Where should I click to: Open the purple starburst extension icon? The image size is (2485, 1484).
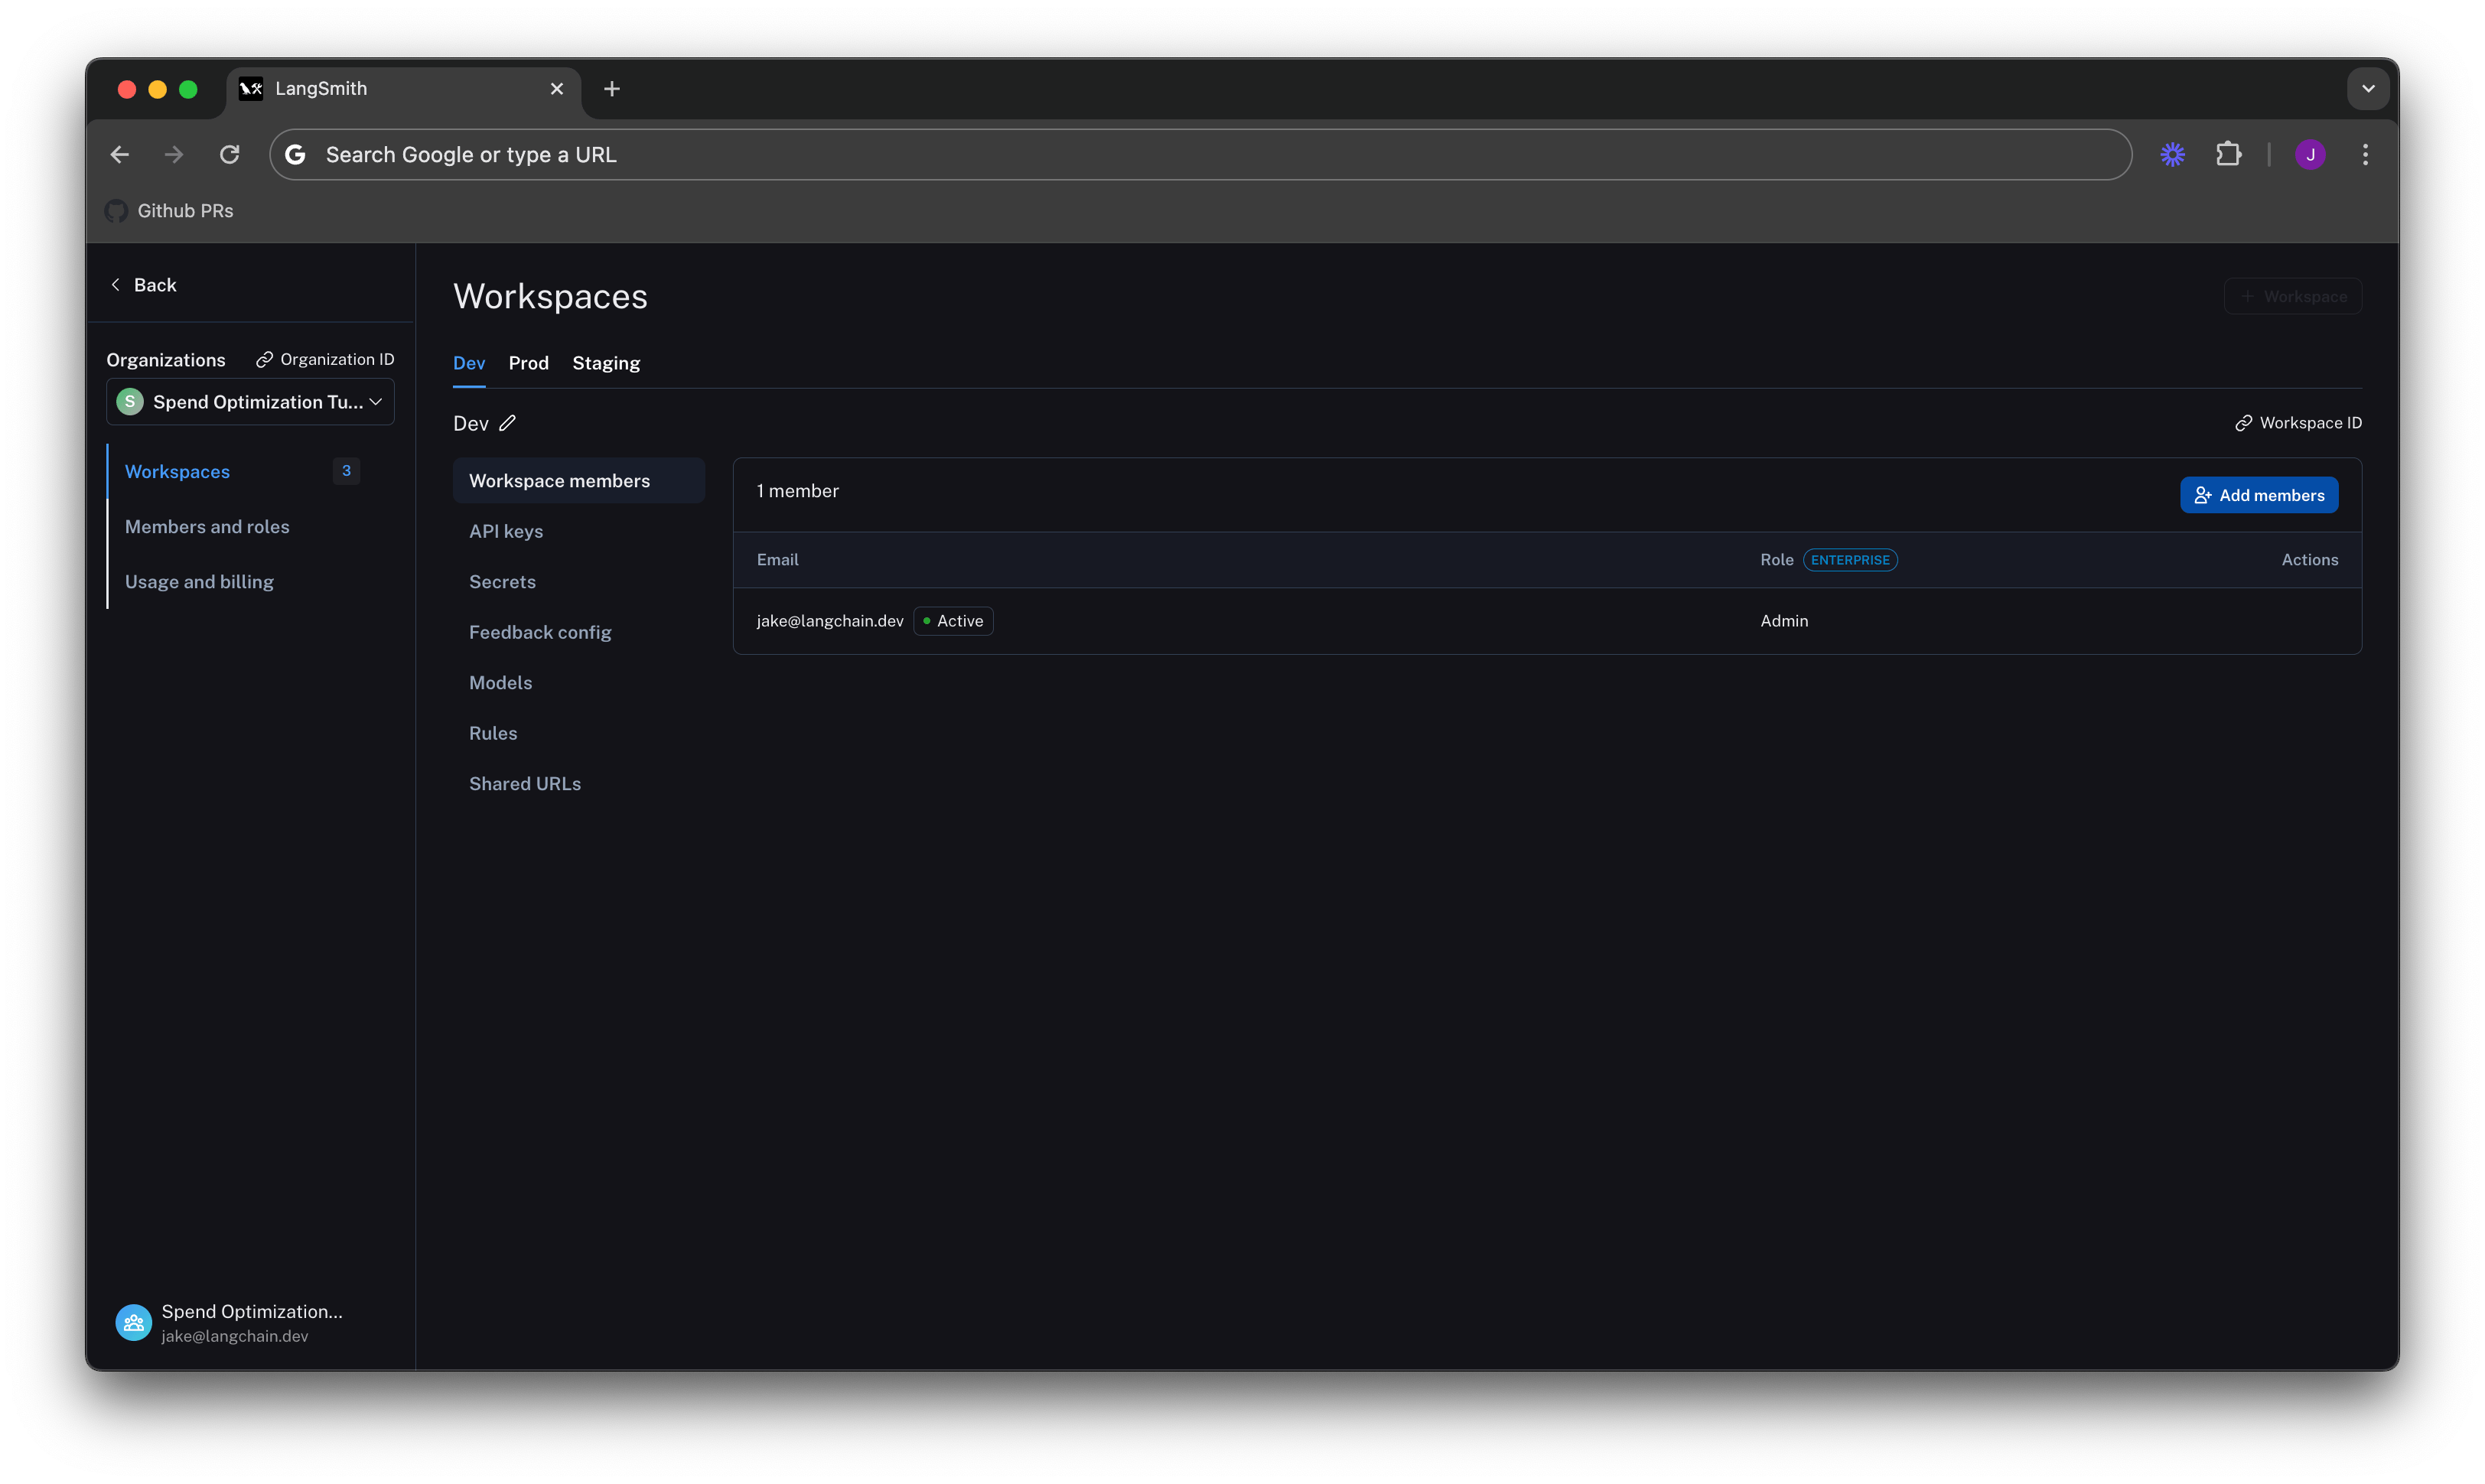[2172, 154]
